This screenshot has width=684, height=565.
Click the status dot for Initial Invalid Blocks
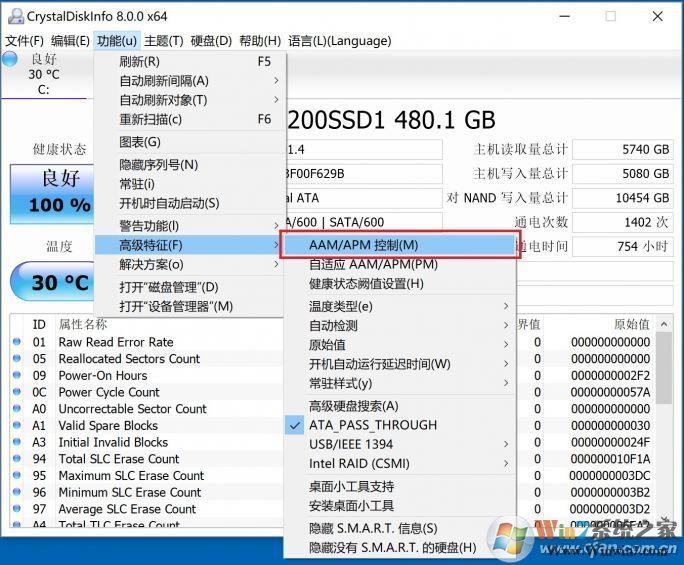pyautogui.click(x=17, y=442)
